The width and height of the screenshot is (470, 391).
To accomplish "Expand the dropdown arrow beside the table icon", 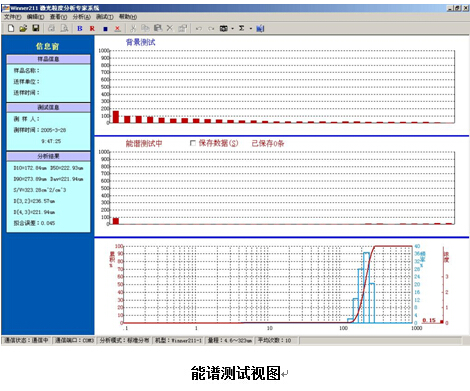I will coord(232,29).
